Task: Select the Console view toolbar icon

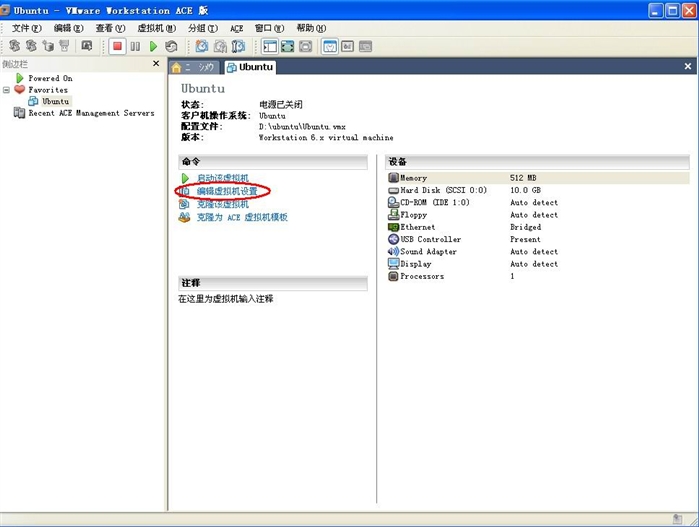Action: [x=348, y=46]
